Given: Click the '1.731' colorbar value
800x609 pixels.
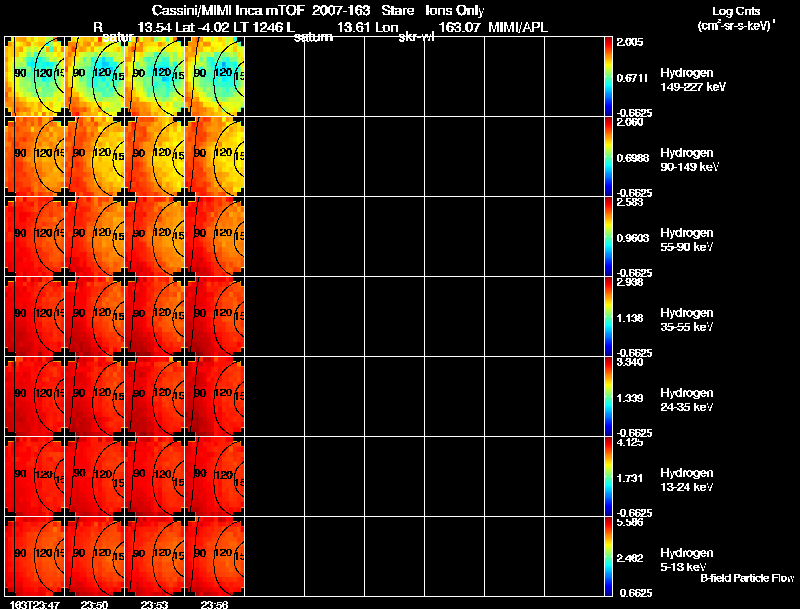Looking at the screenshot, I should tap(630, 478).
